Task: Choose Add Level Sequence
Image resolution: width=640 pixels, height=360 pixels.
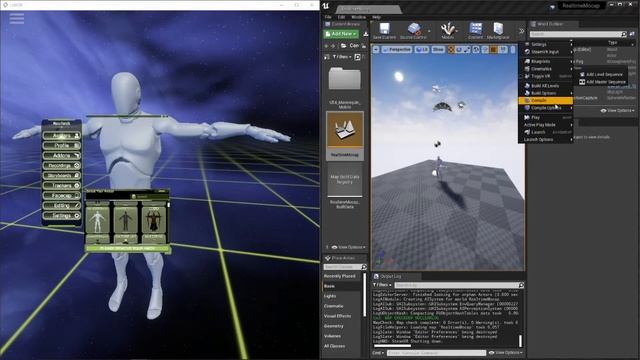Action: point(602,75)
